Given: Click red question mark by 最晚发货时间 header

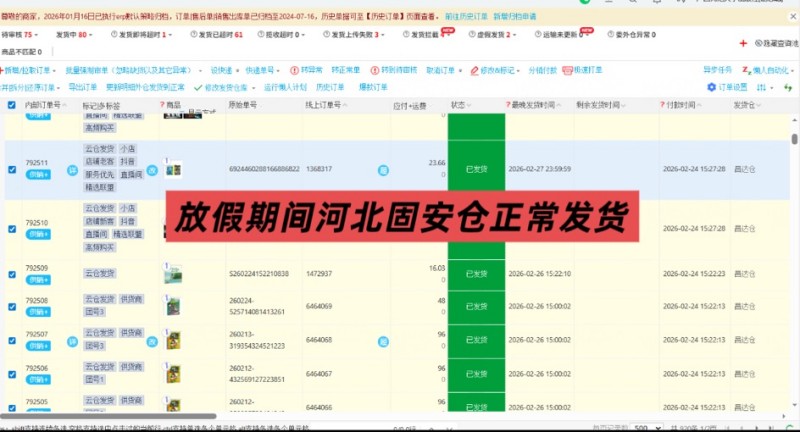Looking at the screenshot, I should (508, 105).
